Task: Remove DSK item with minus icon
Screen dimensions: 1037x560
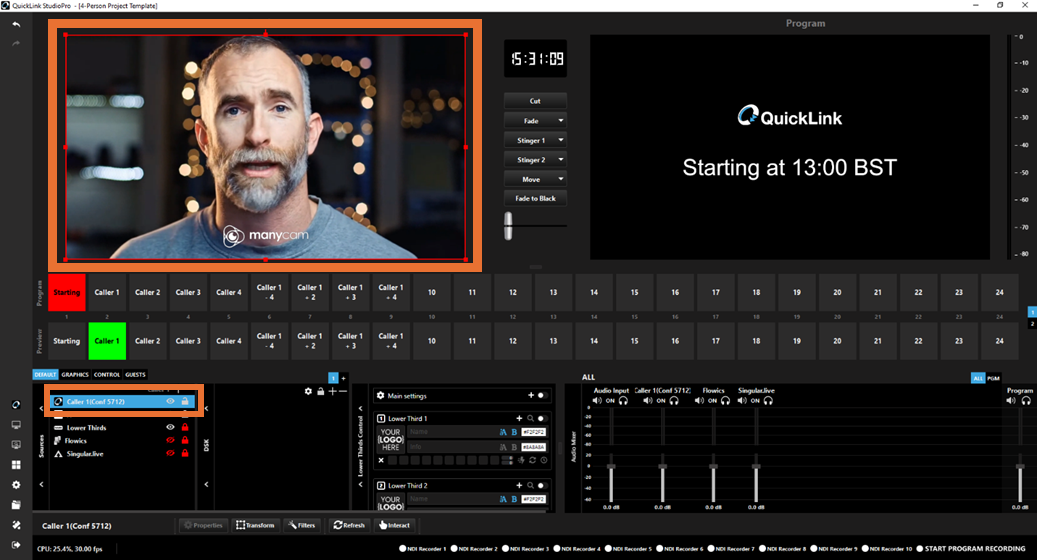Action: coord(342,391)
